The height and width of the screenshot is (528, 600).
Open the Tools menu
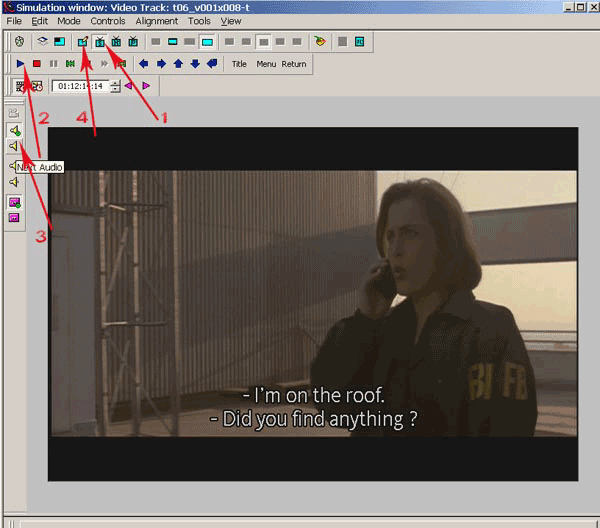tap(199, 21)
